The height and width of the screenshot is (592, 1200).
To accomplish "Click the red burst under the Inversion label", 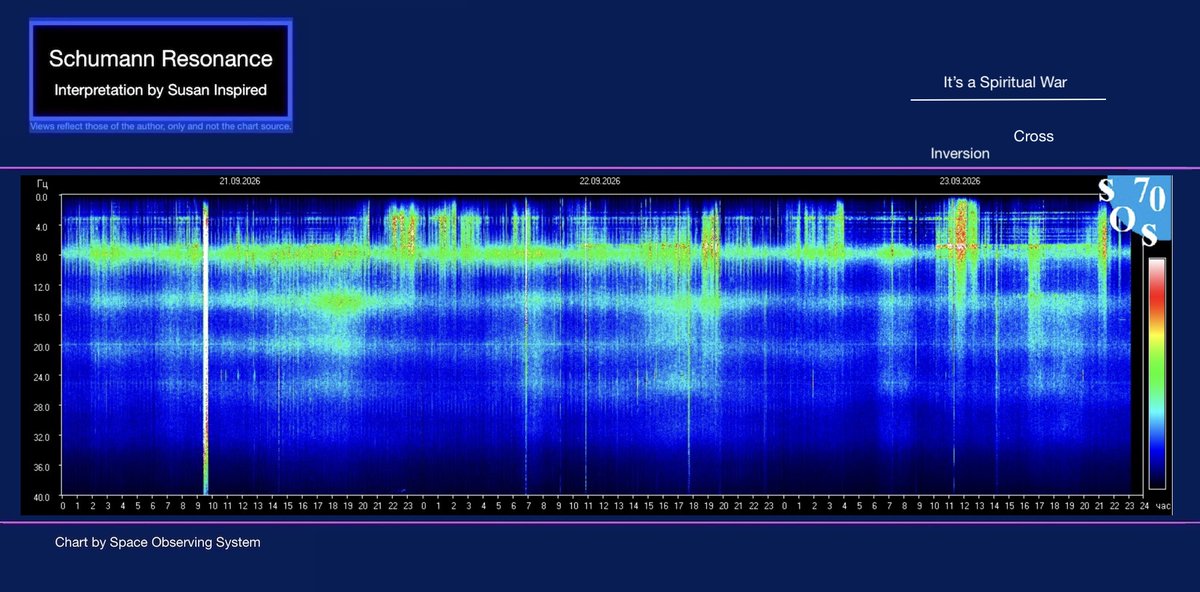I will pyautogui.click(x=962, y=232).
